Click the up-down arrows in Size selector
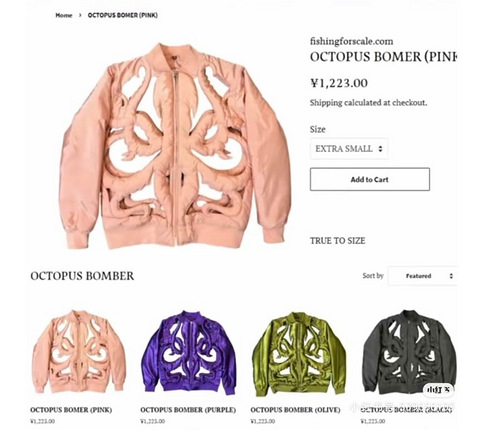The image size is (480, 430). [380, 149]
